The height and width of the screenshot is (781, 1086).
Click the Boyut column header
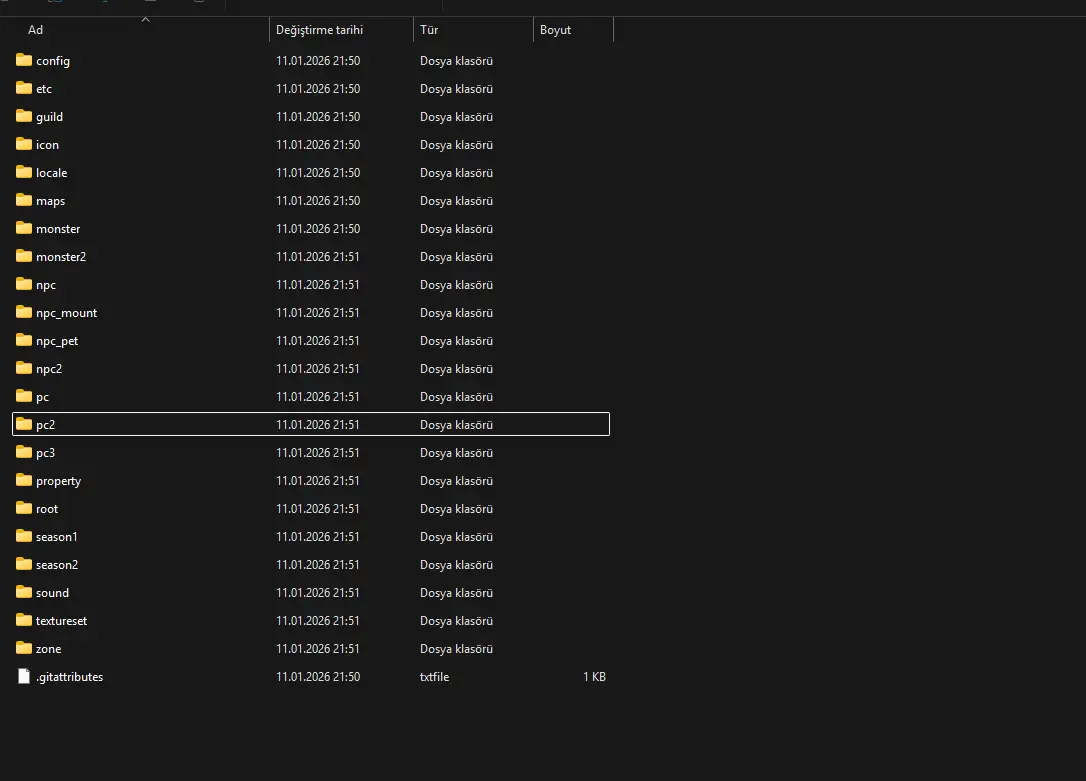(555, 30)
